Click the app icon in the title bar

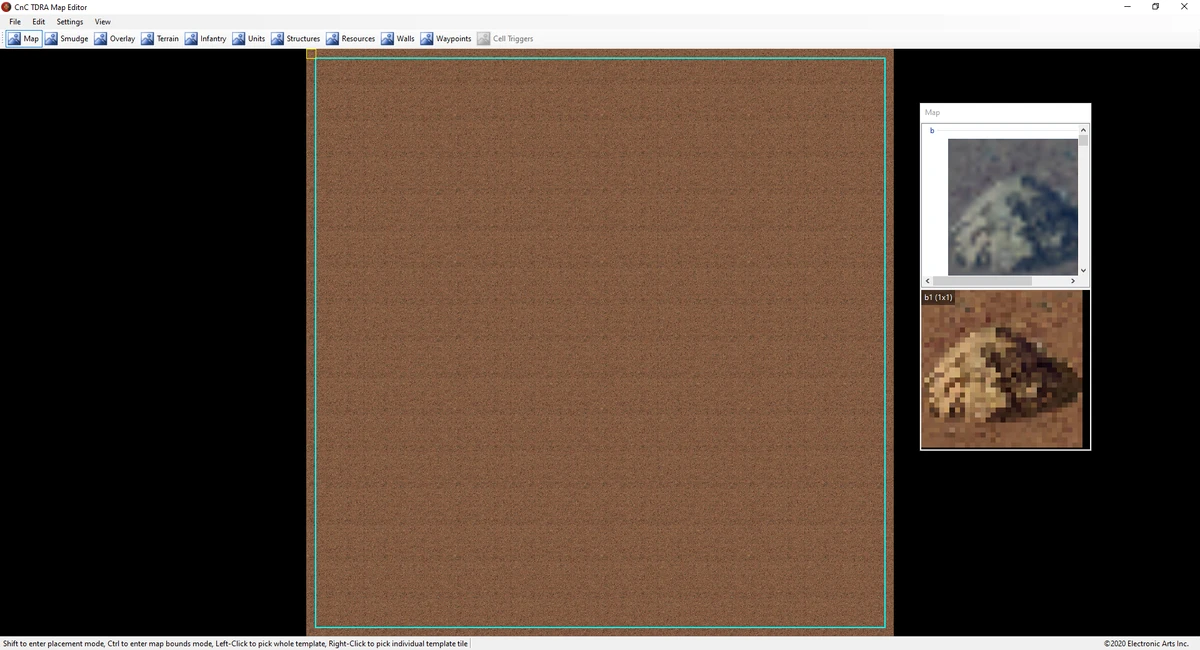coord(7,7)
